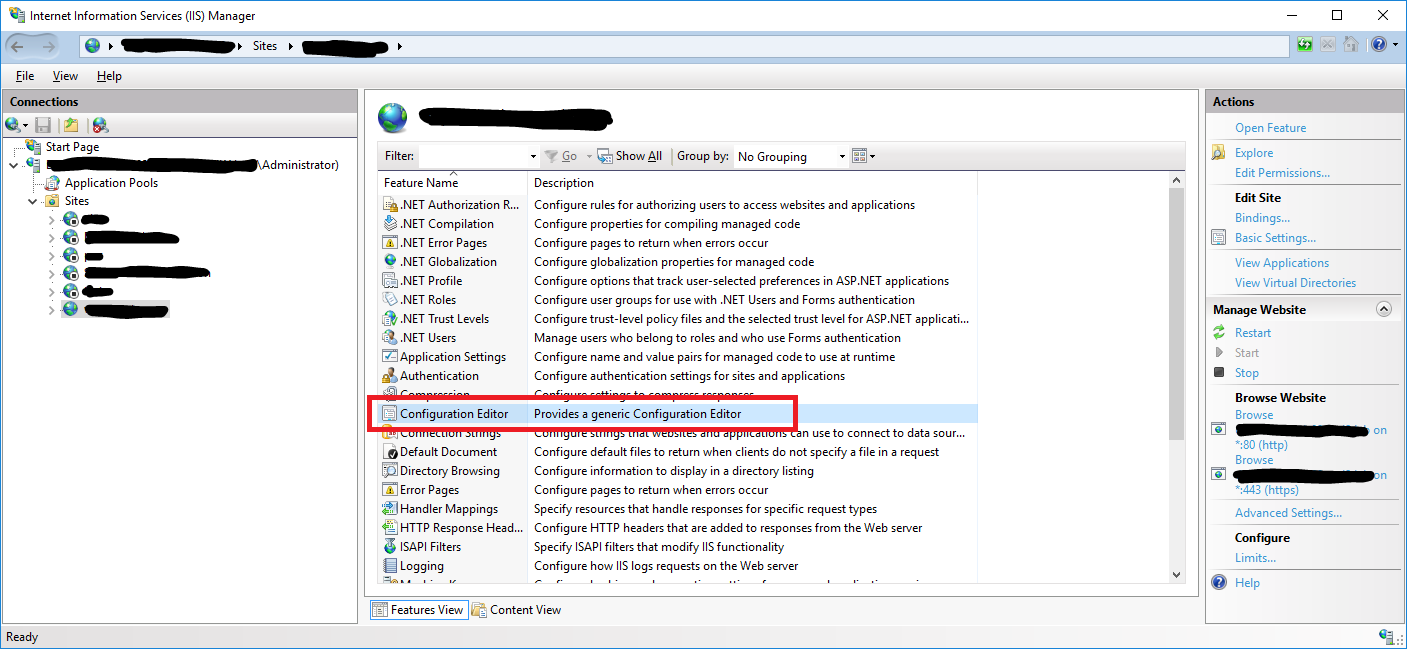
Task: Open the Handler Mappings feature icon
Action: [x=390, y=509]
